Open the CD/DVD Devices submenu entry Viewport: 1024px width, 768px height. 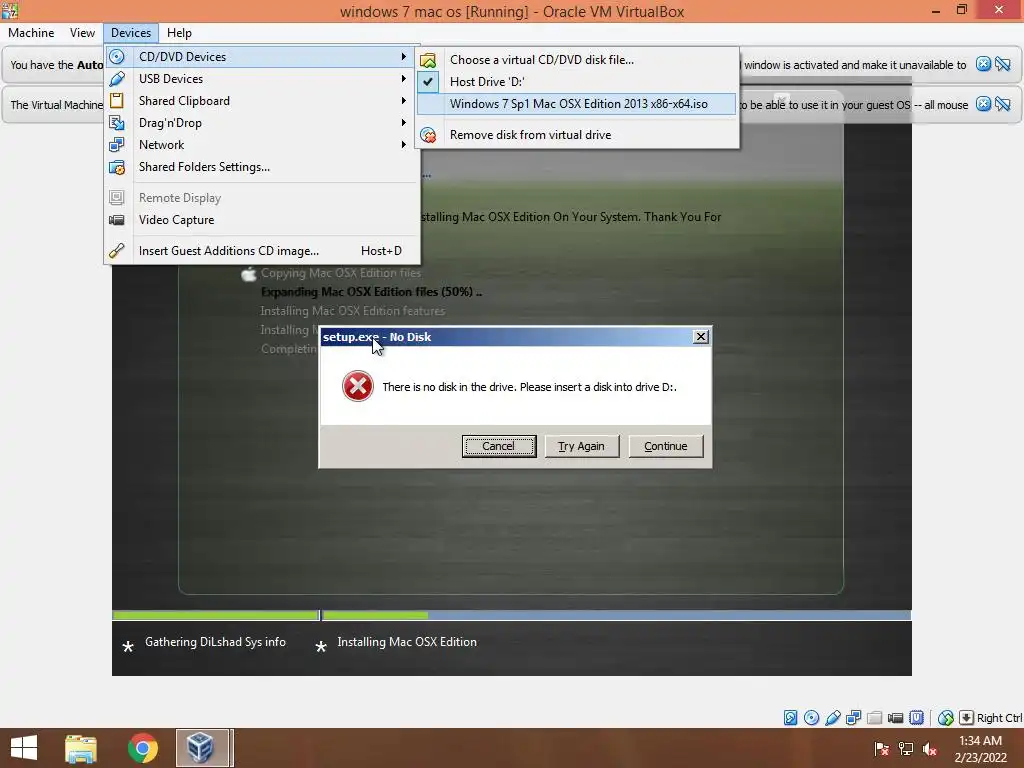(x=261, y=57)
